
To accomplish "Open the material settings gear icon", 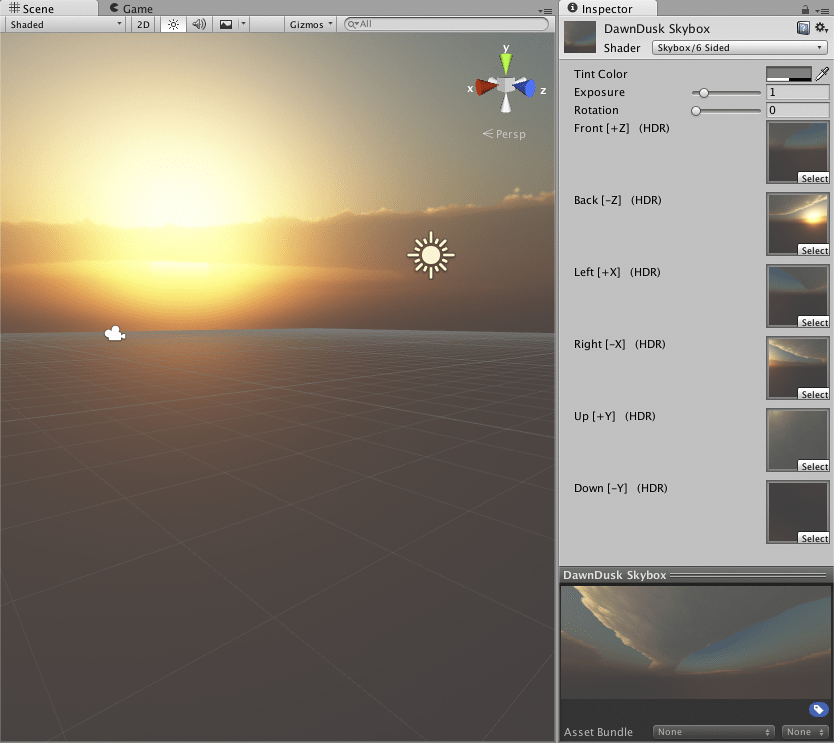I will coord(822,28).
